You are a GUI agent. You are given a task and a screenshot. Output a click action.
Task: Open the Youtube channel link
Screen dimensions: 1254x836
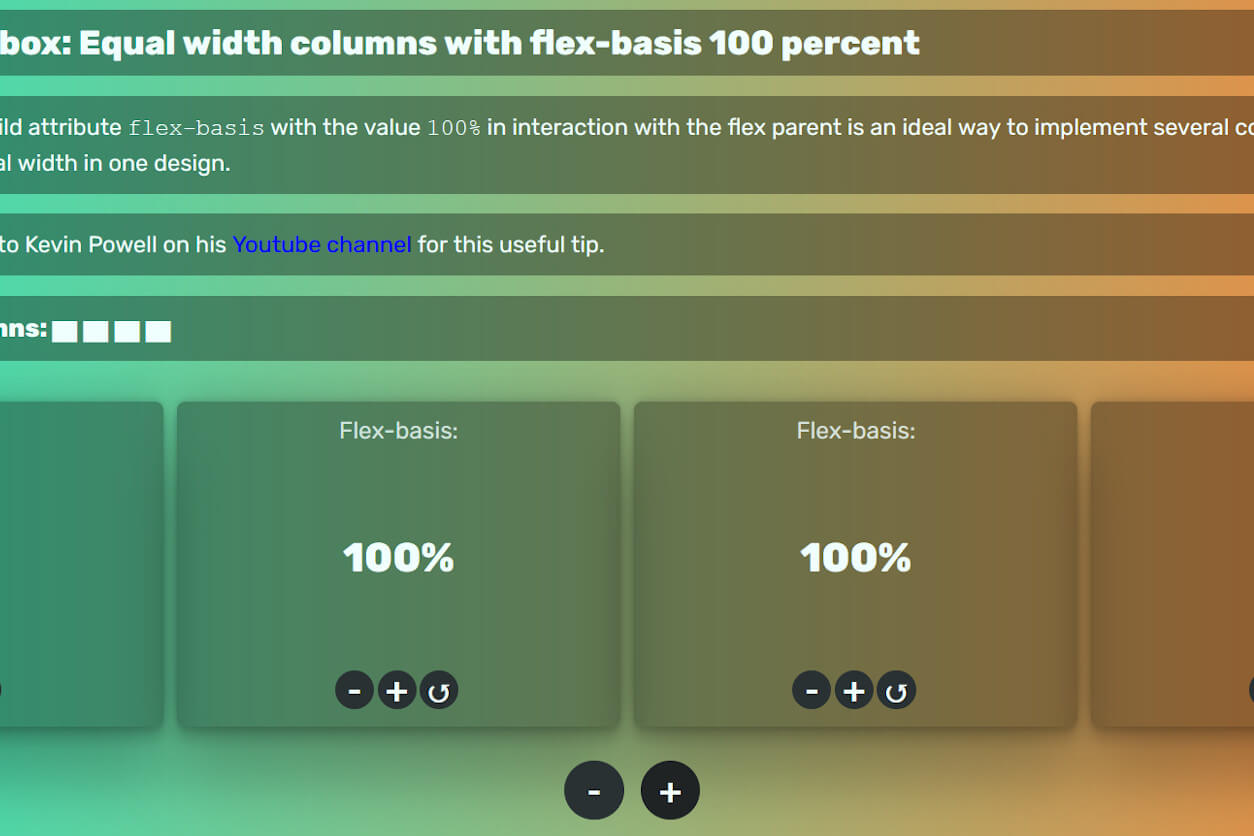point(322,244)
